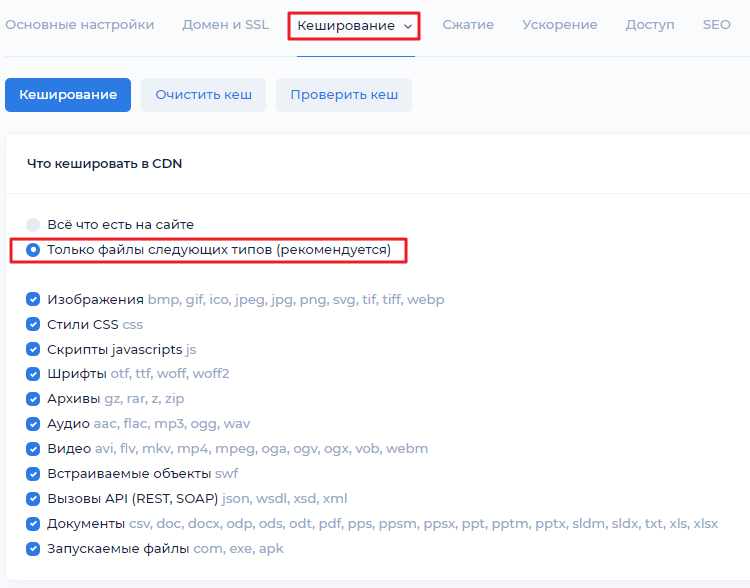Go to the Ускорение tab
This screenshot has width=750, height=588.
[560, 25]
